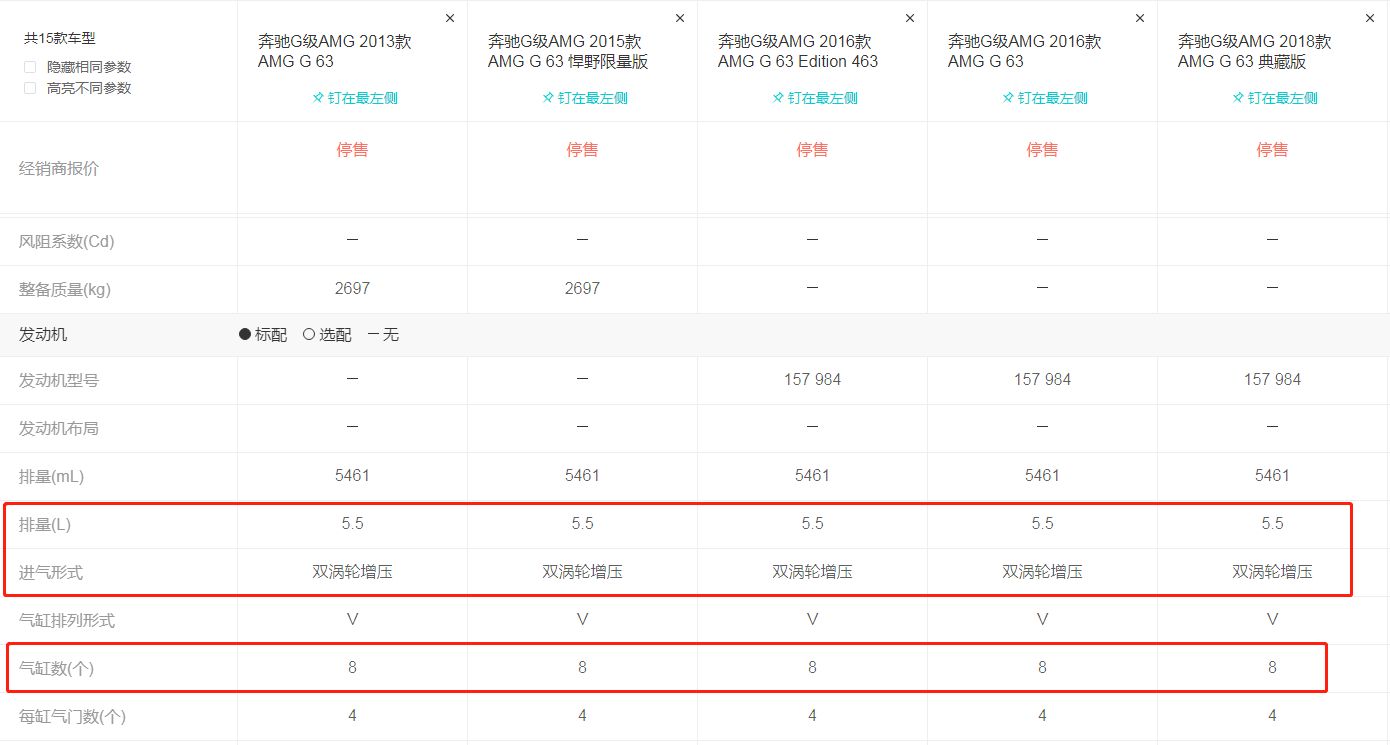This screenshot has width=1390, height=745.
Task: Click the ○ 选配 legend item
Action: [327, 334]
